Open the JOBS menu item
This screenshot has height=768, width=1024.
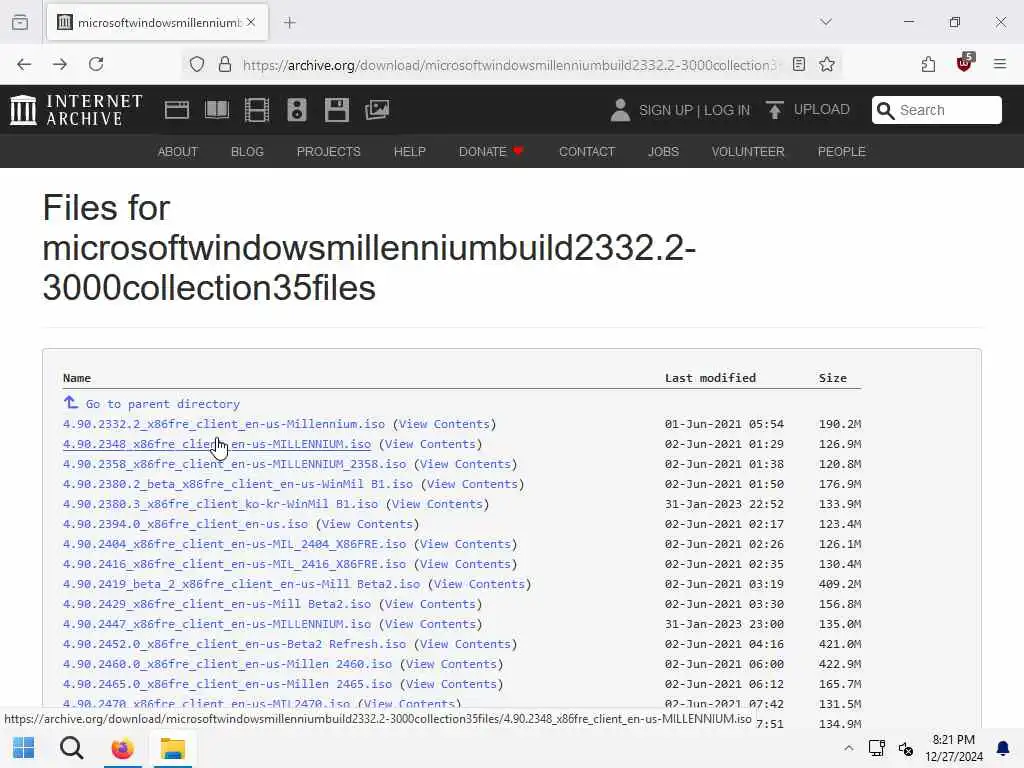click(663, 152)
